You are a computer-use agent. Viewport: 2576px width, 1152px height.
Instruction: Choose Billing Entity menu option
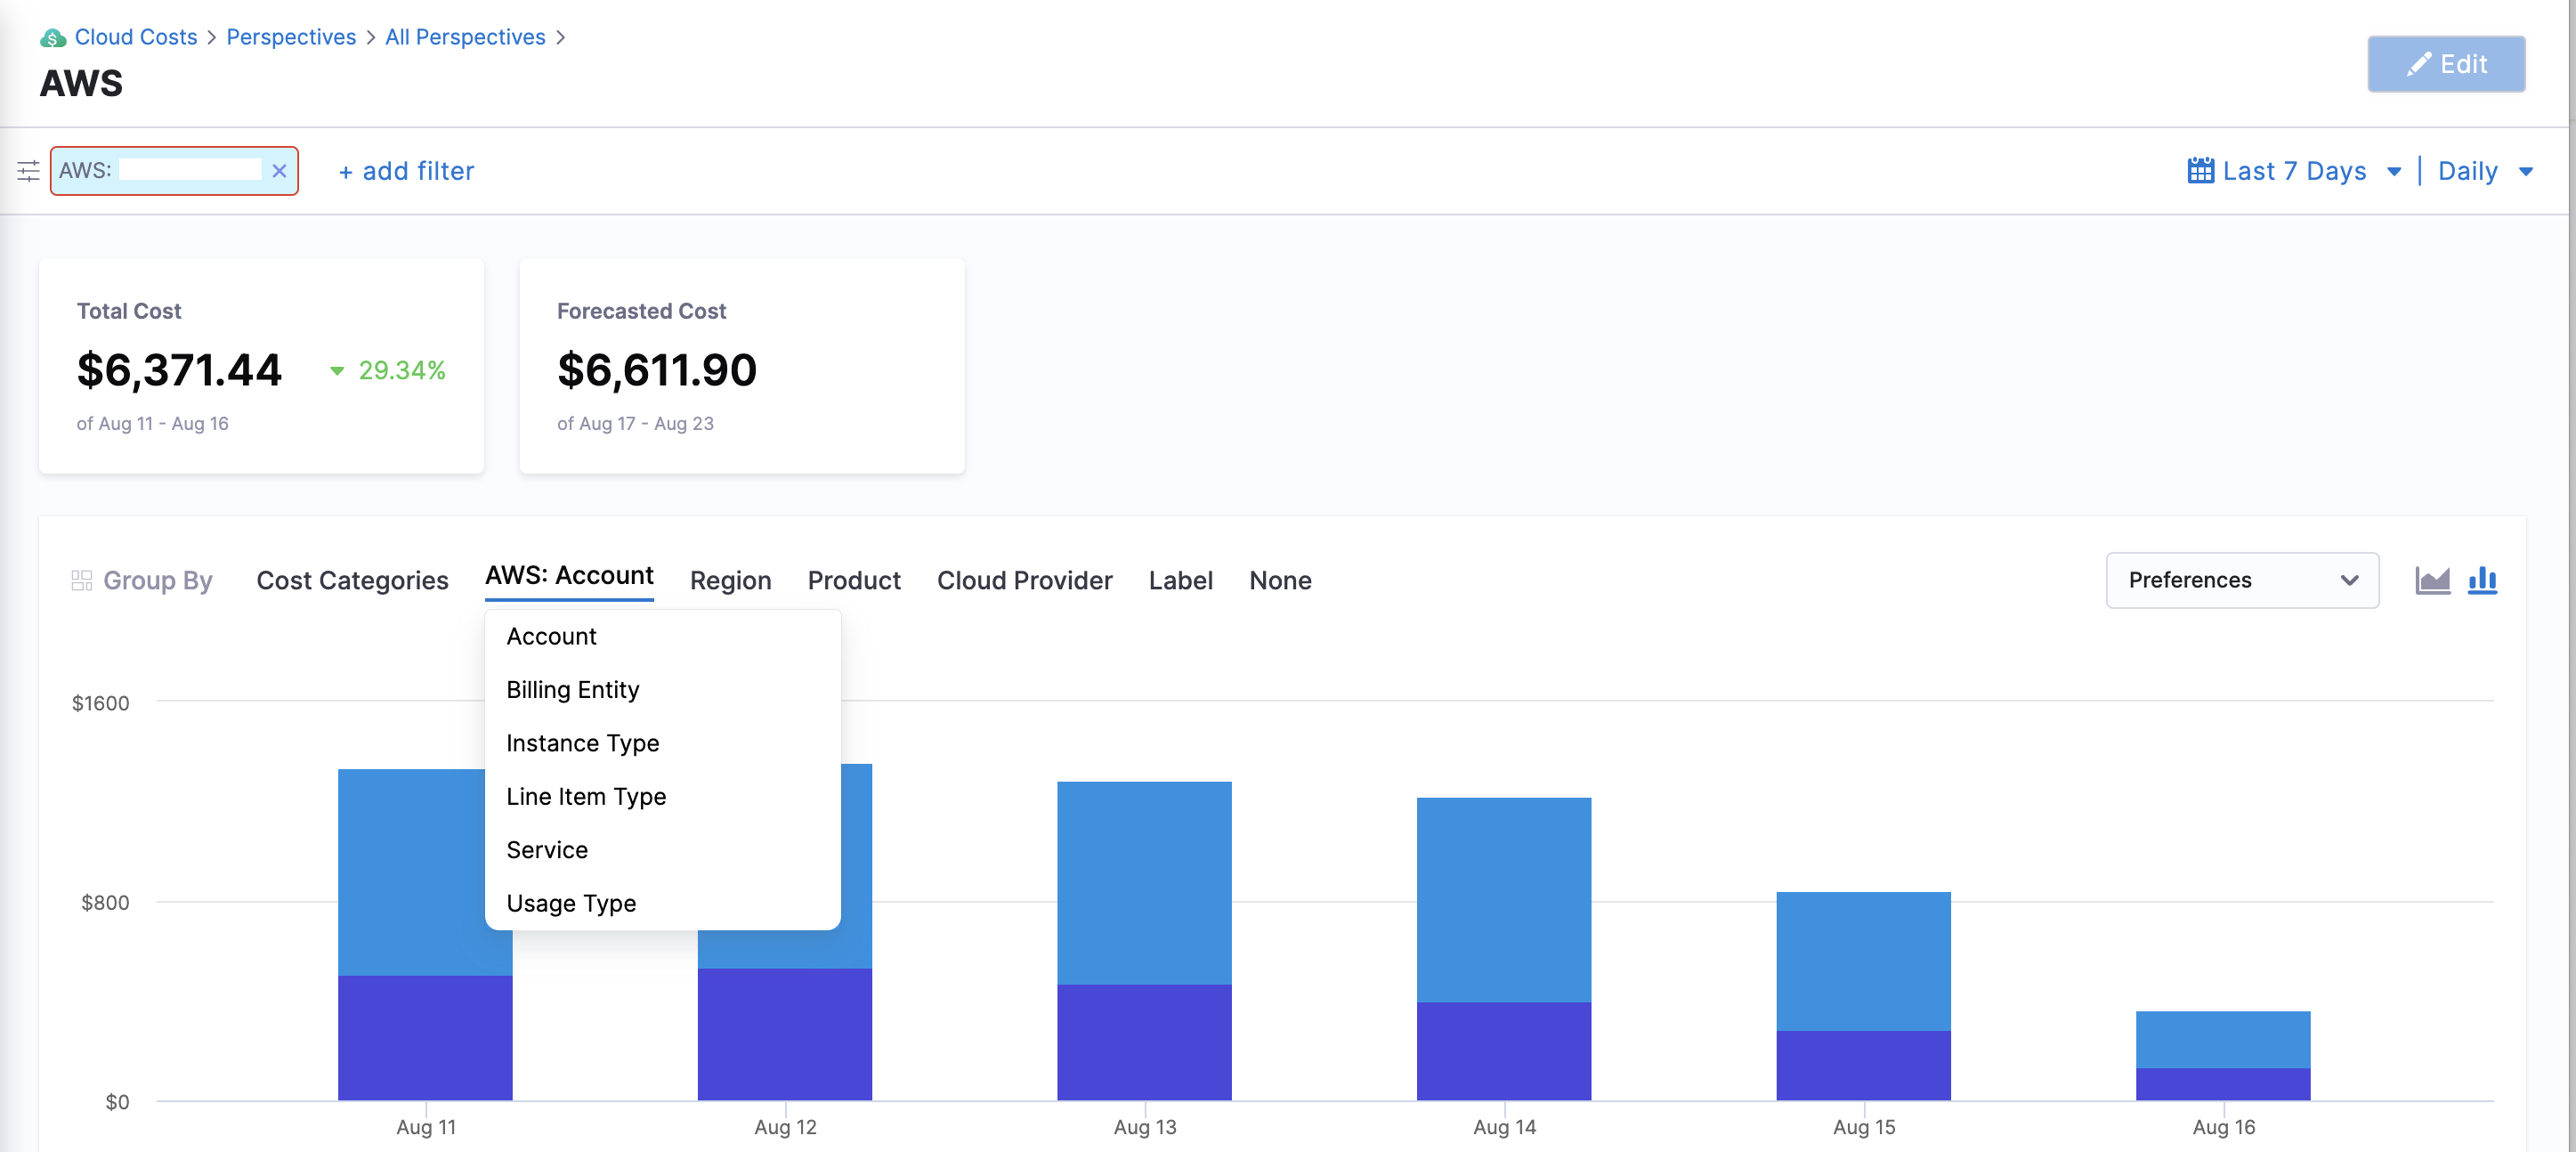(x=662, y=690)
